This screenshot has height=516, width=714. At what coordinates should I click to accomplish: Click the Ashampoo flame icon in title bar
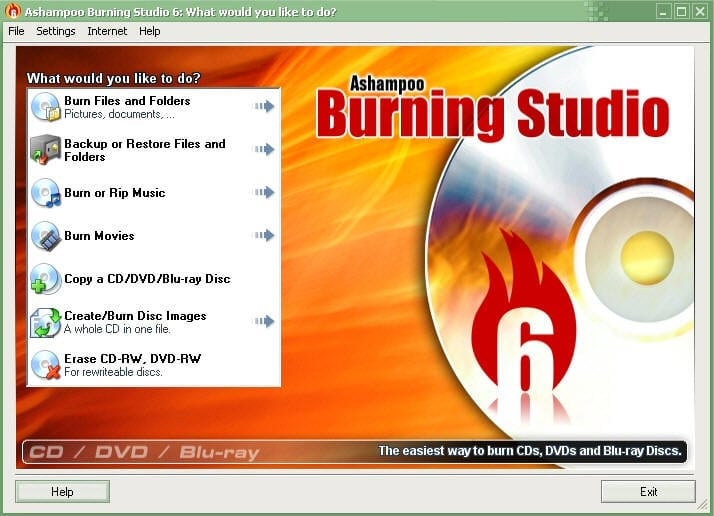coord(14,11)
